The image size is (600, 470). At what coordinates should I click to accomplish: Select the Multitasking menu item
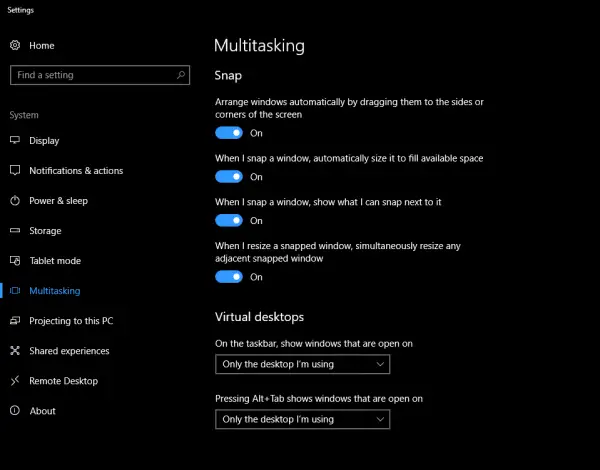[55, 291]
